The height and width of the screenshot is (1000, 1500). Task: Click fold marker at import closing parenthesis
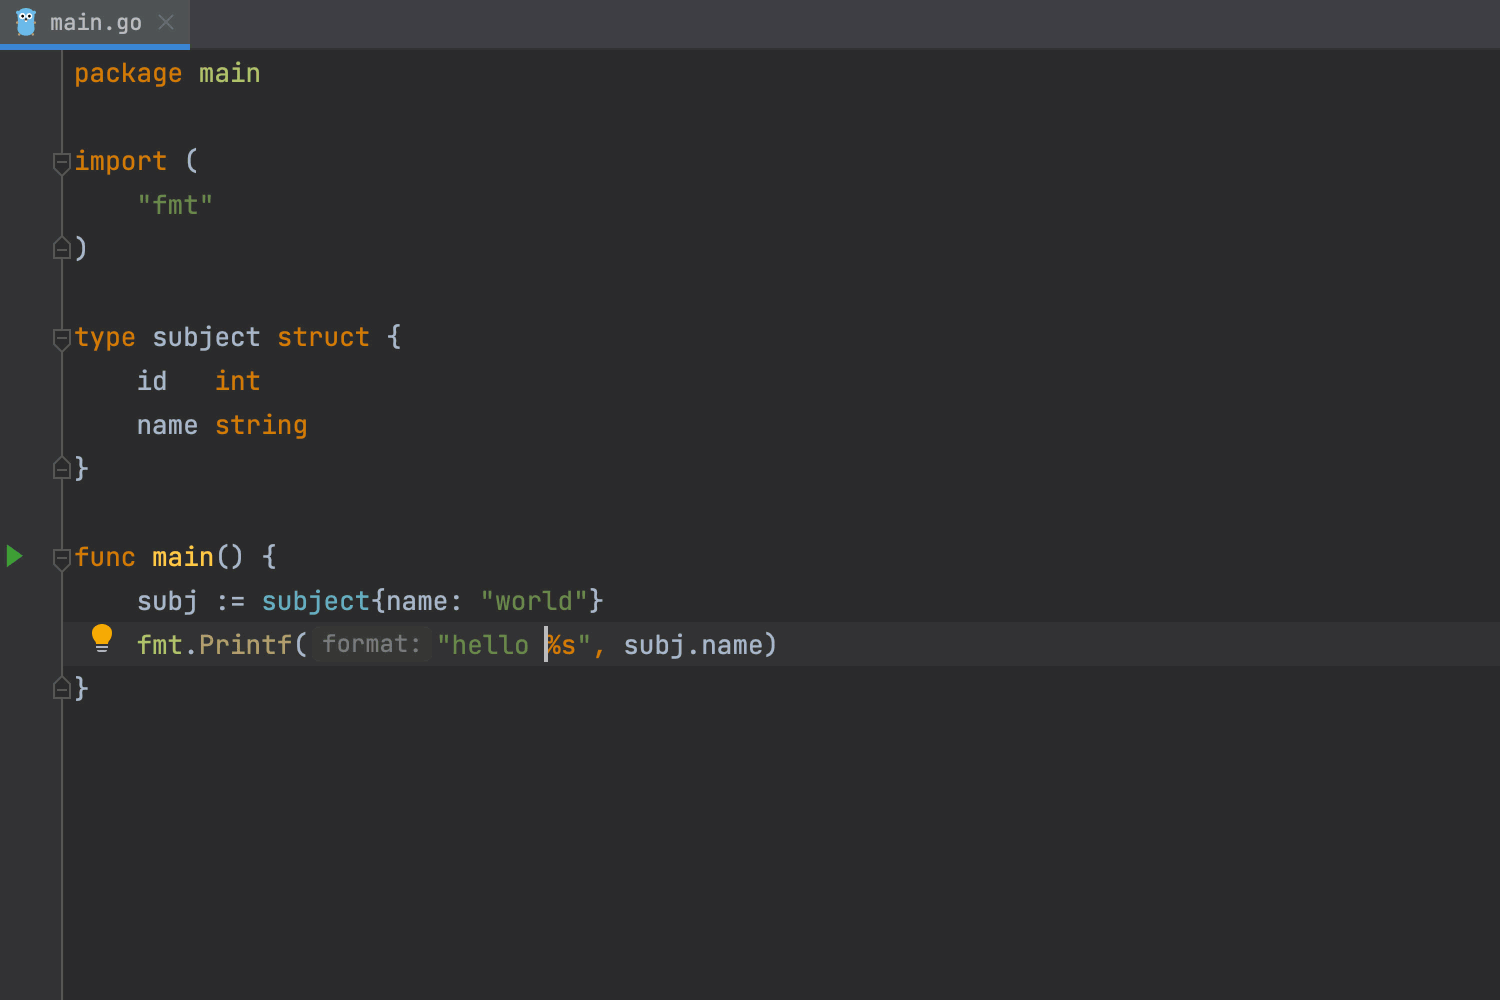coord(62,248)
